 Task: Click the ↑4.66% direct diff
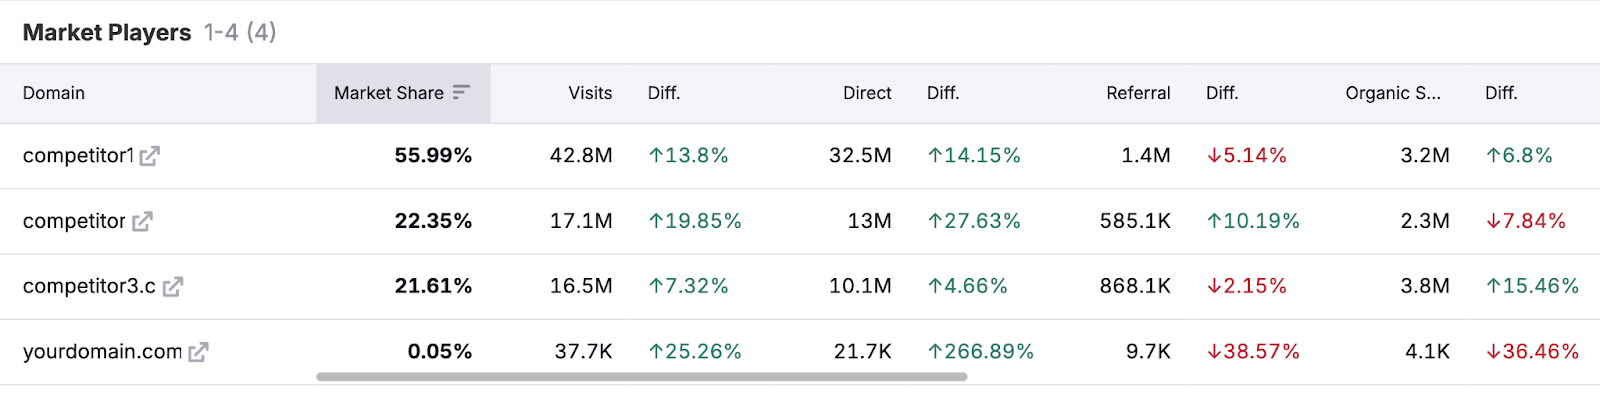(967, 286)
